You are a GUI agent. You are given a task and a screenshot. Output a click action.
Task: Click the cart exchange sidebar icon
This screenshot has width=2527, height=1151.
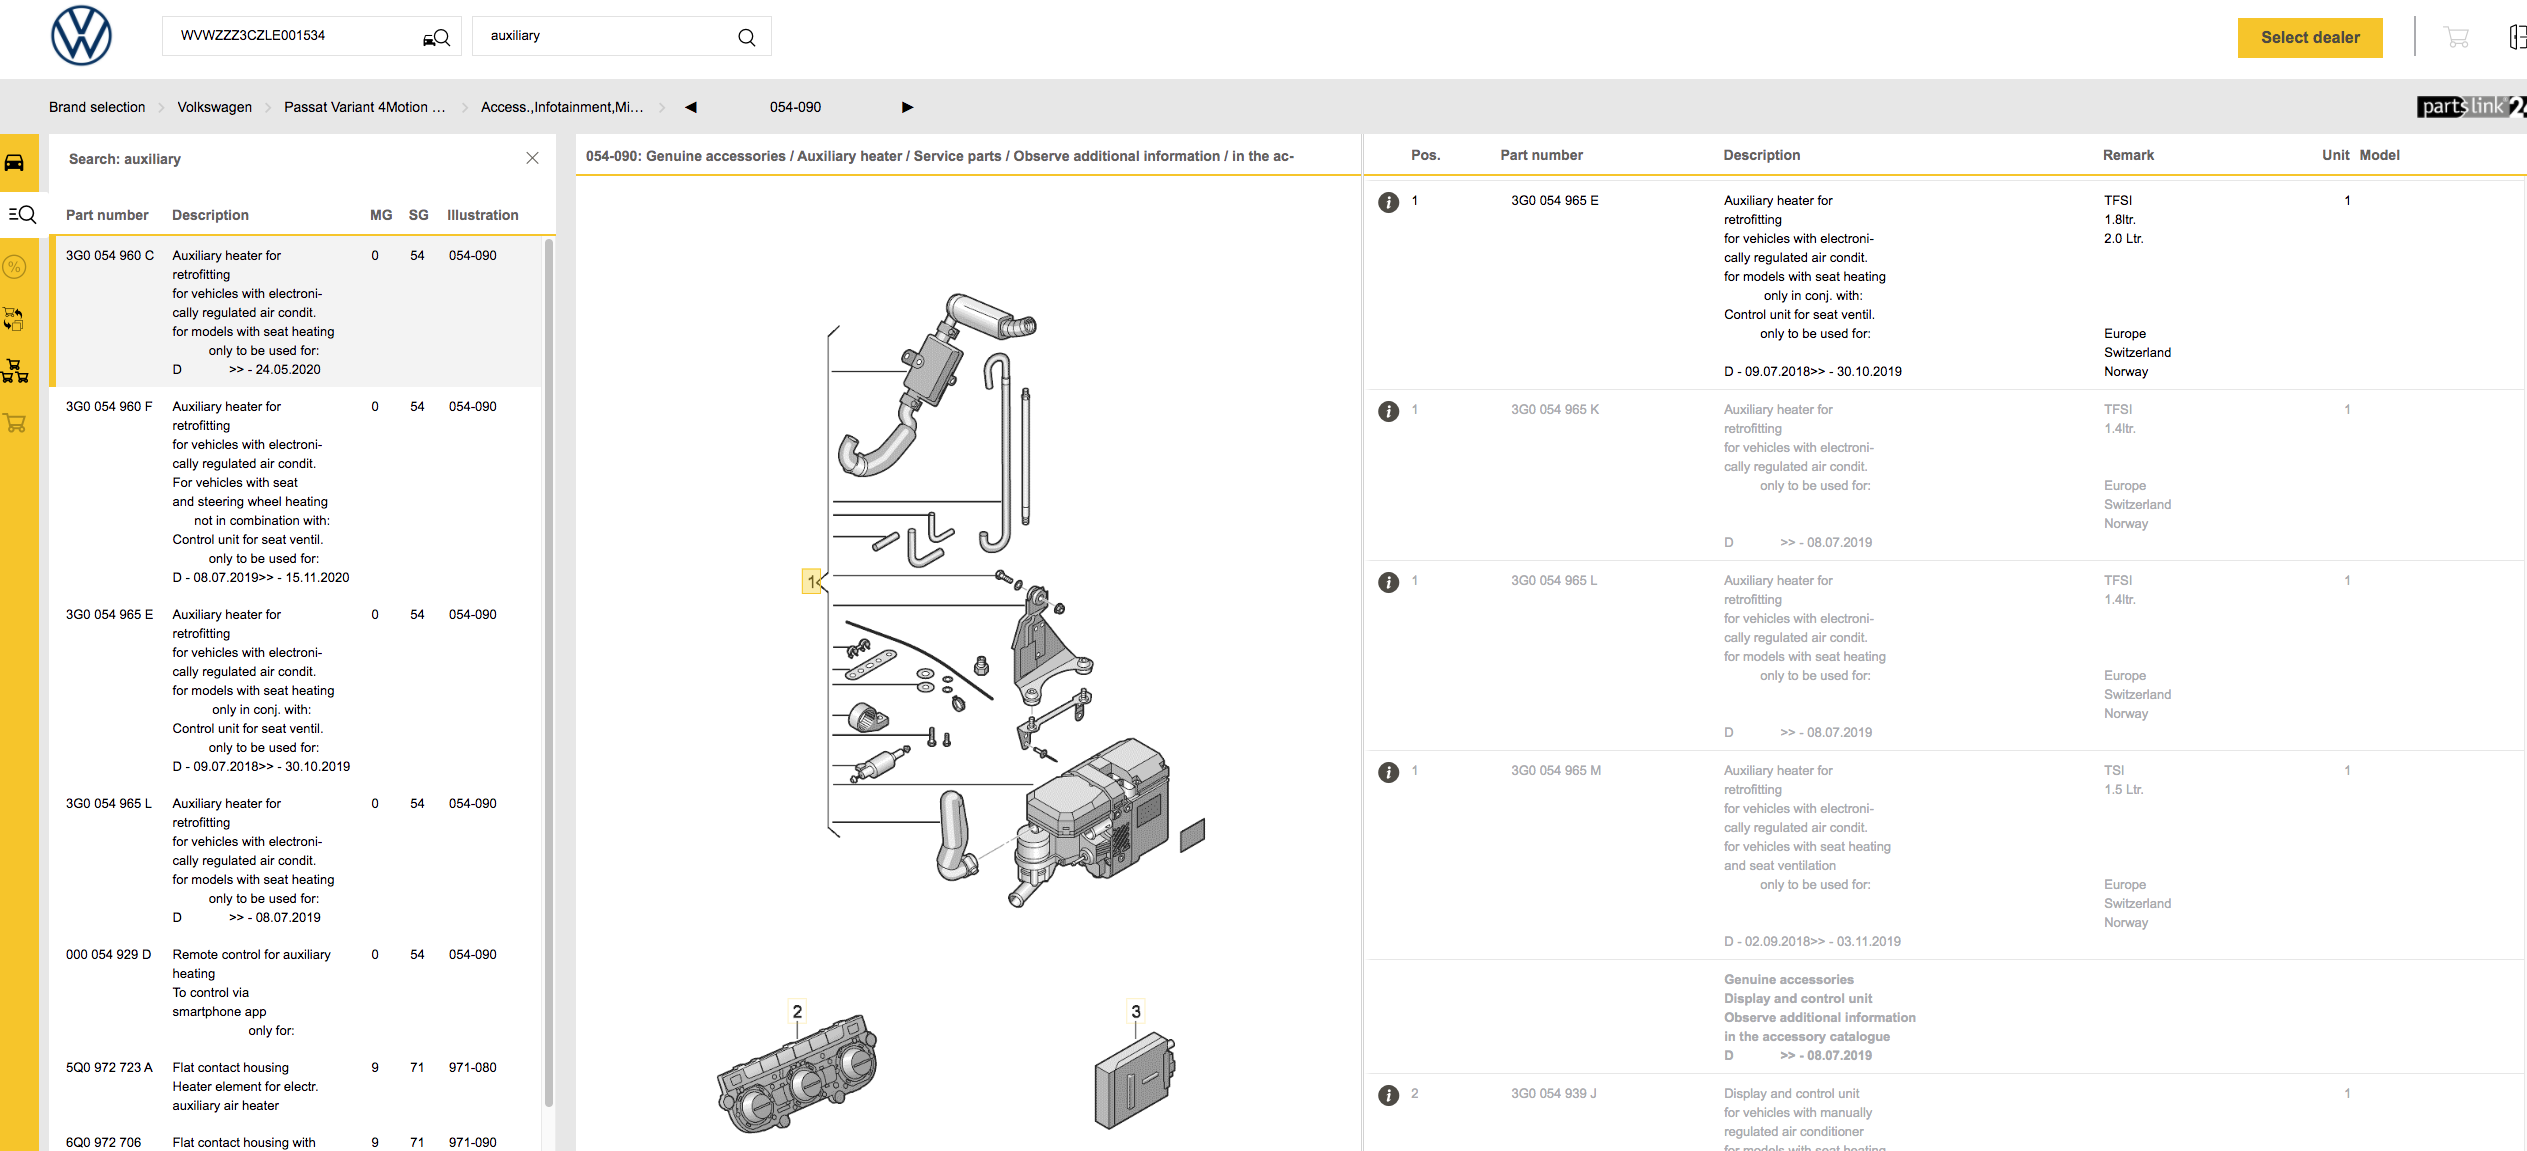click(x=15, y=319)
